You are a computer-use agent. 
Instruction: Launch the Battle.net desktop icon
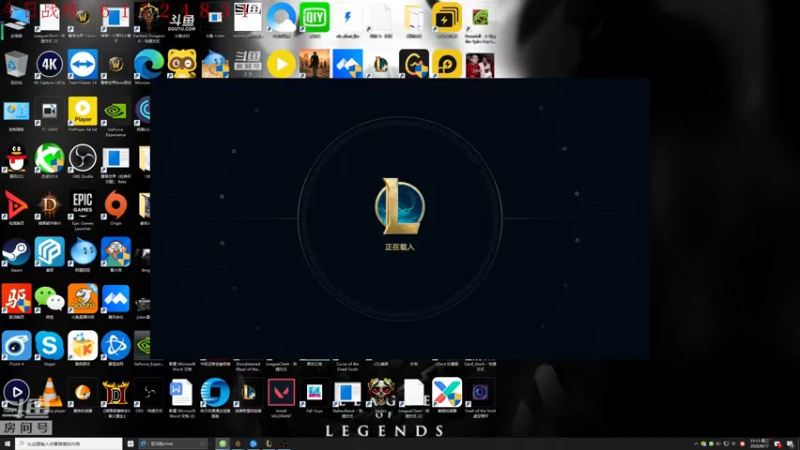(x=116, y=347)
